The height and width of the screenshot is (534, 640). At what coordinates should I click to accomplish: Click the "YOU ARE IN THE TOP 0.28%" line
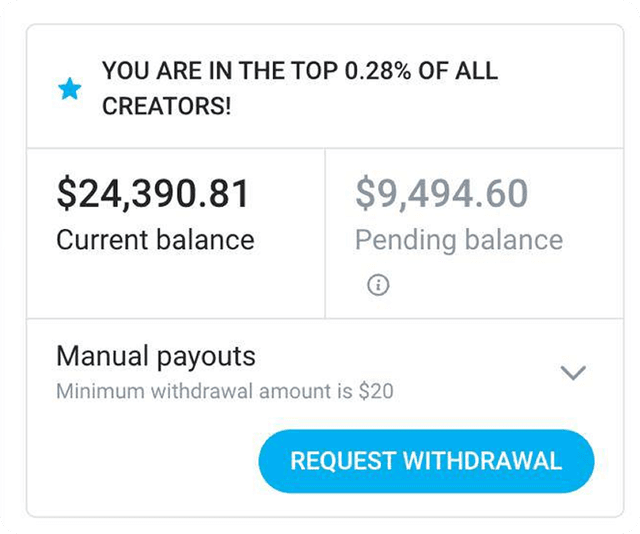pos(300,72)
